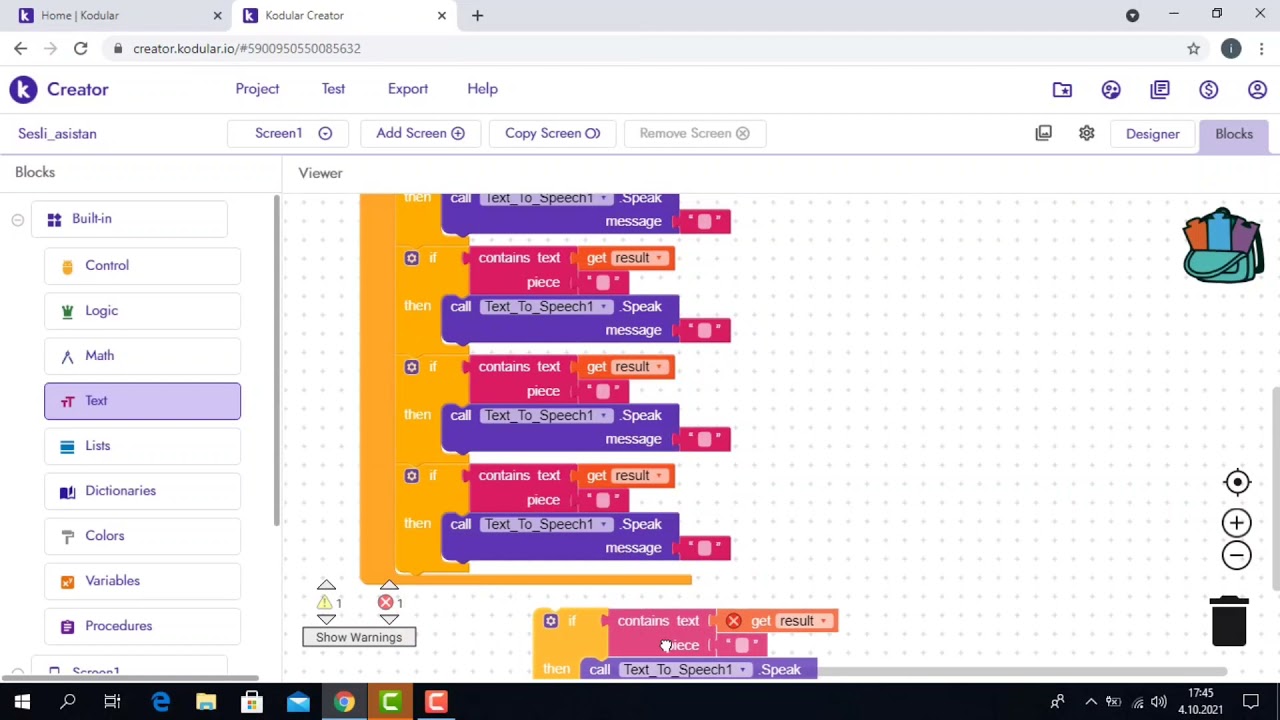
Task: Center workspace with the target icon
Action: [x=1237, y=482]
